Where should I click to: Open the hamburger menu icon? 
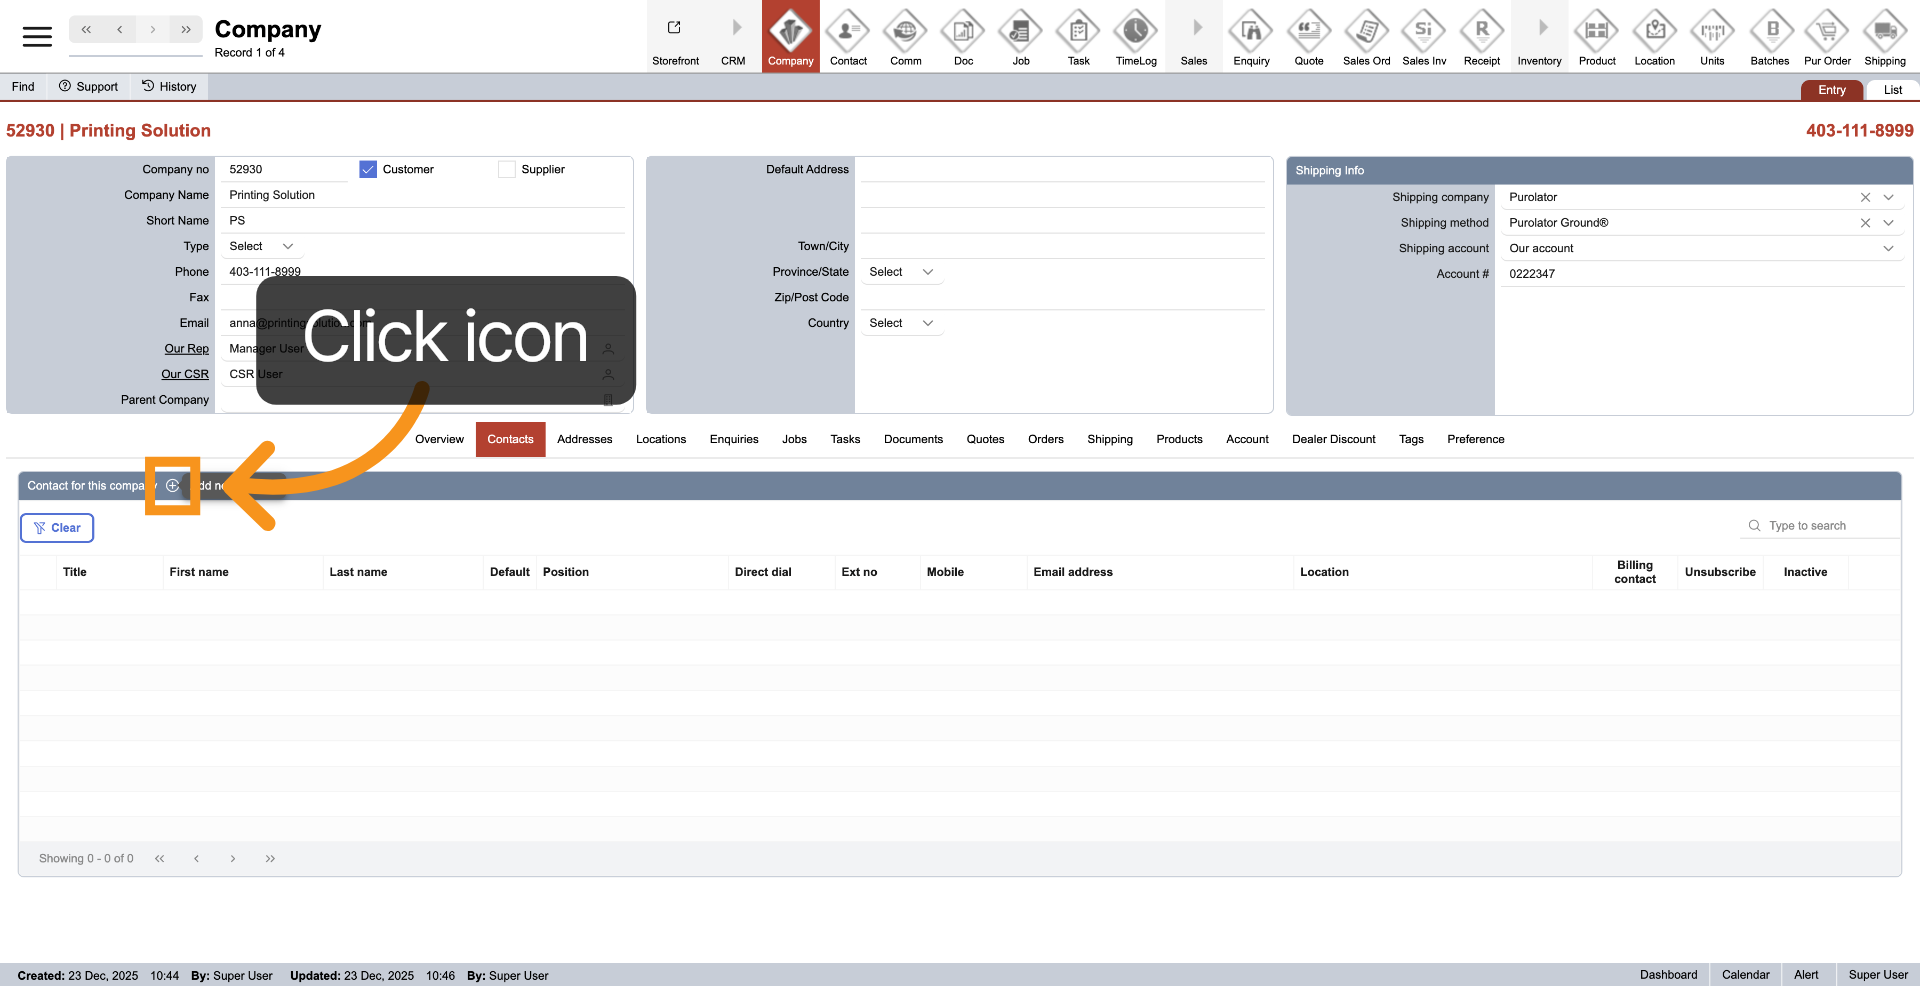[x=37, y=37]
